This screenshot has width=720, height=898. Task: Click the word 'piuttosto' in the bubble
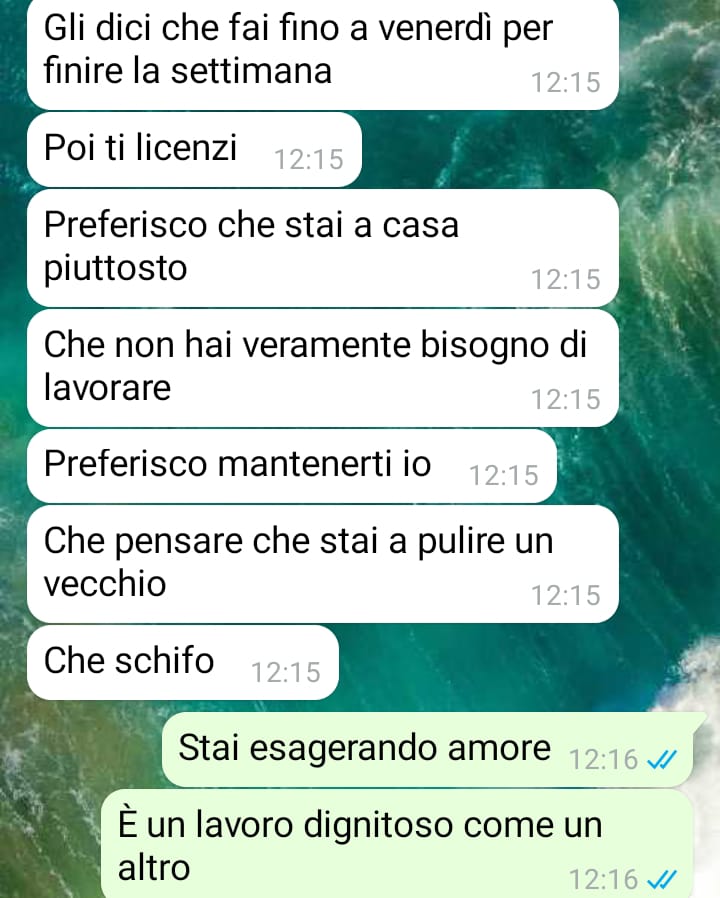[116, 269]
